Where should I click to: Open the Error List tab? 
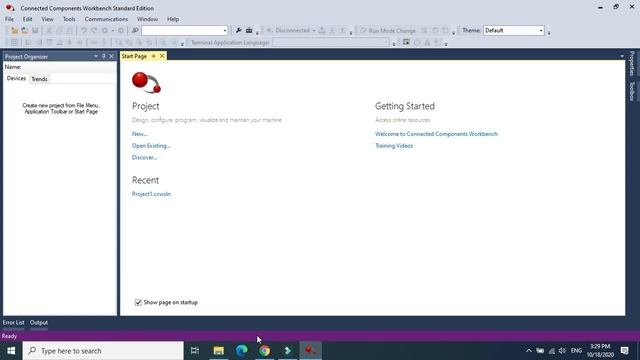(x=13, y=322)
